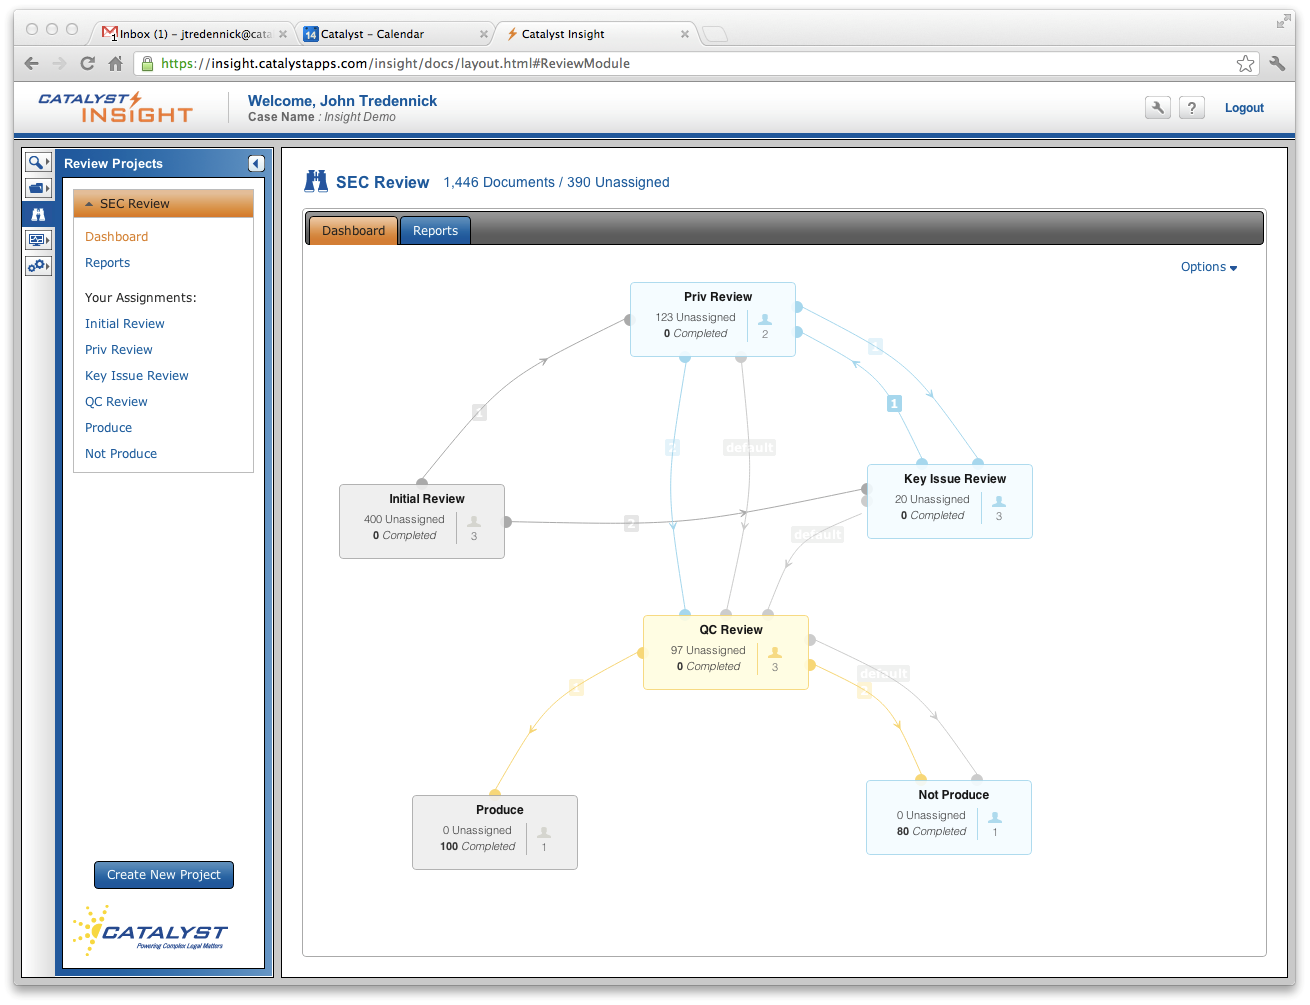The height and width of the screenshot is (1005, 1310).
Task: Close the Catalyst – Calendar browser tab
Action: pos(484,34)
